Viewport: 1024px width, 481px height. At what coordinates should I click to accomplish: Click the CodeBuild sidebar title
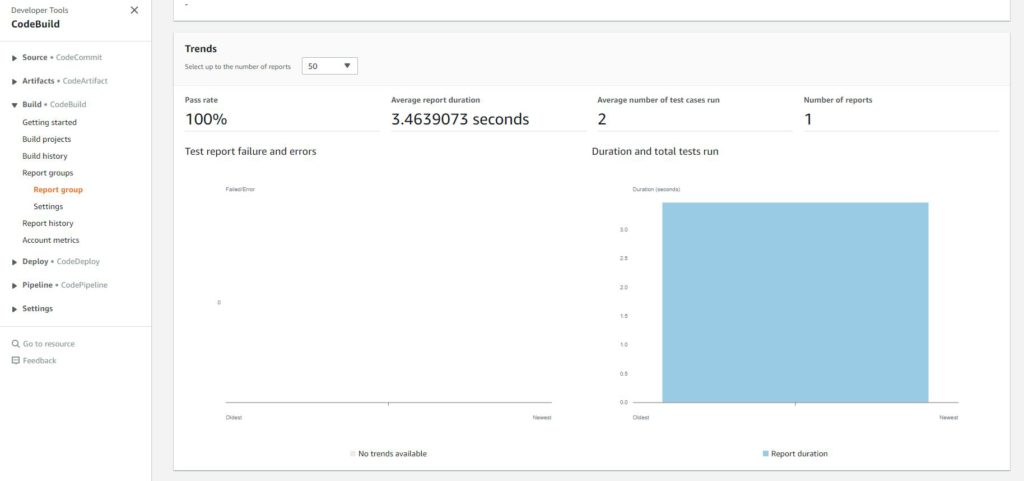35,24
